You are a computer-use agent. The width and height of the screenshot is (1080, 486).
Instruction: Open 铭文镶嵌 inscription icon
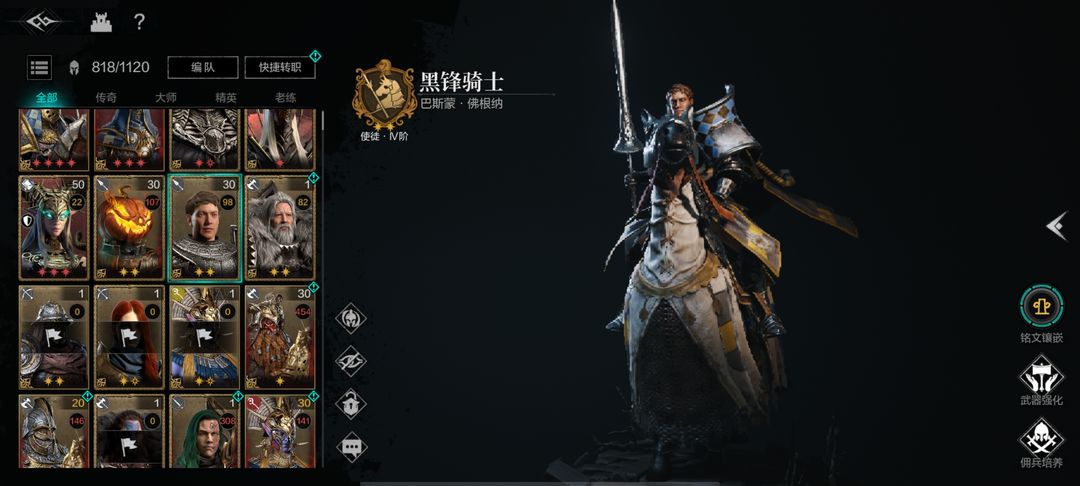pyautogui.click(x=1041, y=306)
